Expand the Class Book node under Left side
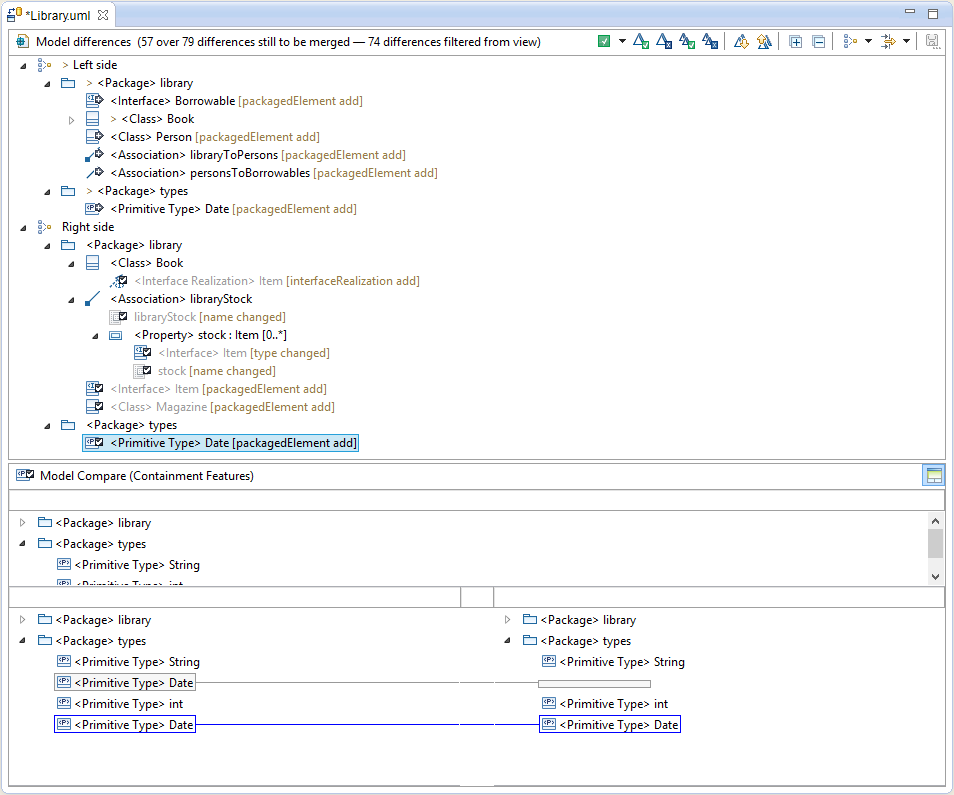 pos(72,120)
